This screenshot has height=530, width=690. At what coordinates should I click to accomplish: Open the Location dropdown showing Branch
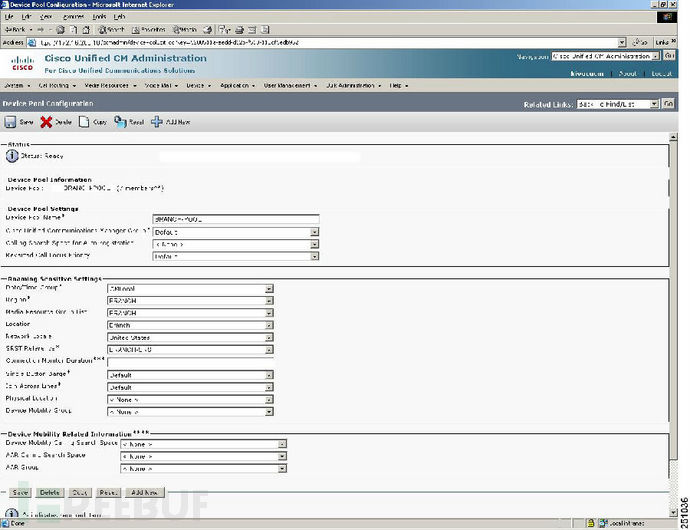[190, 325]
